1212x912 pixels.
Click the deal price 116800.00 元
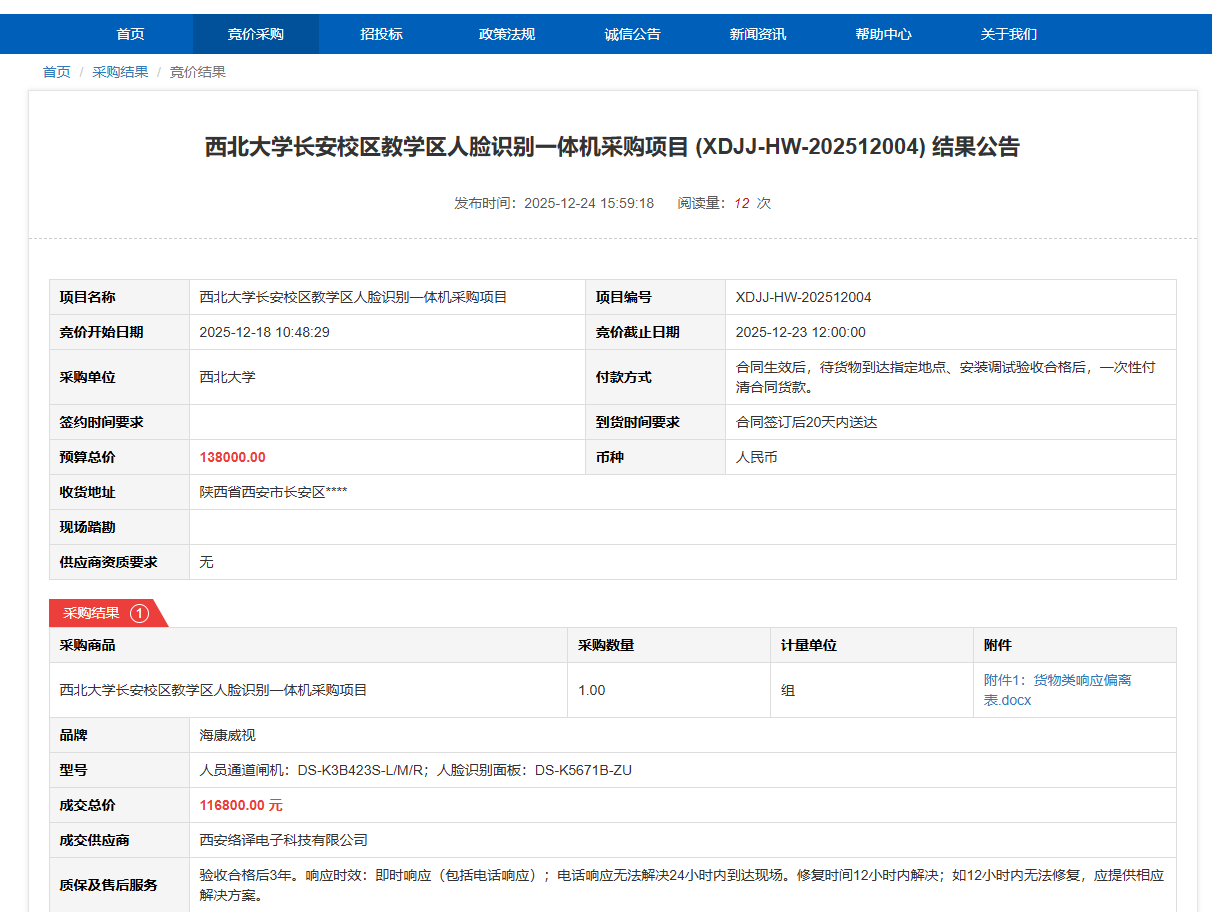241,805
